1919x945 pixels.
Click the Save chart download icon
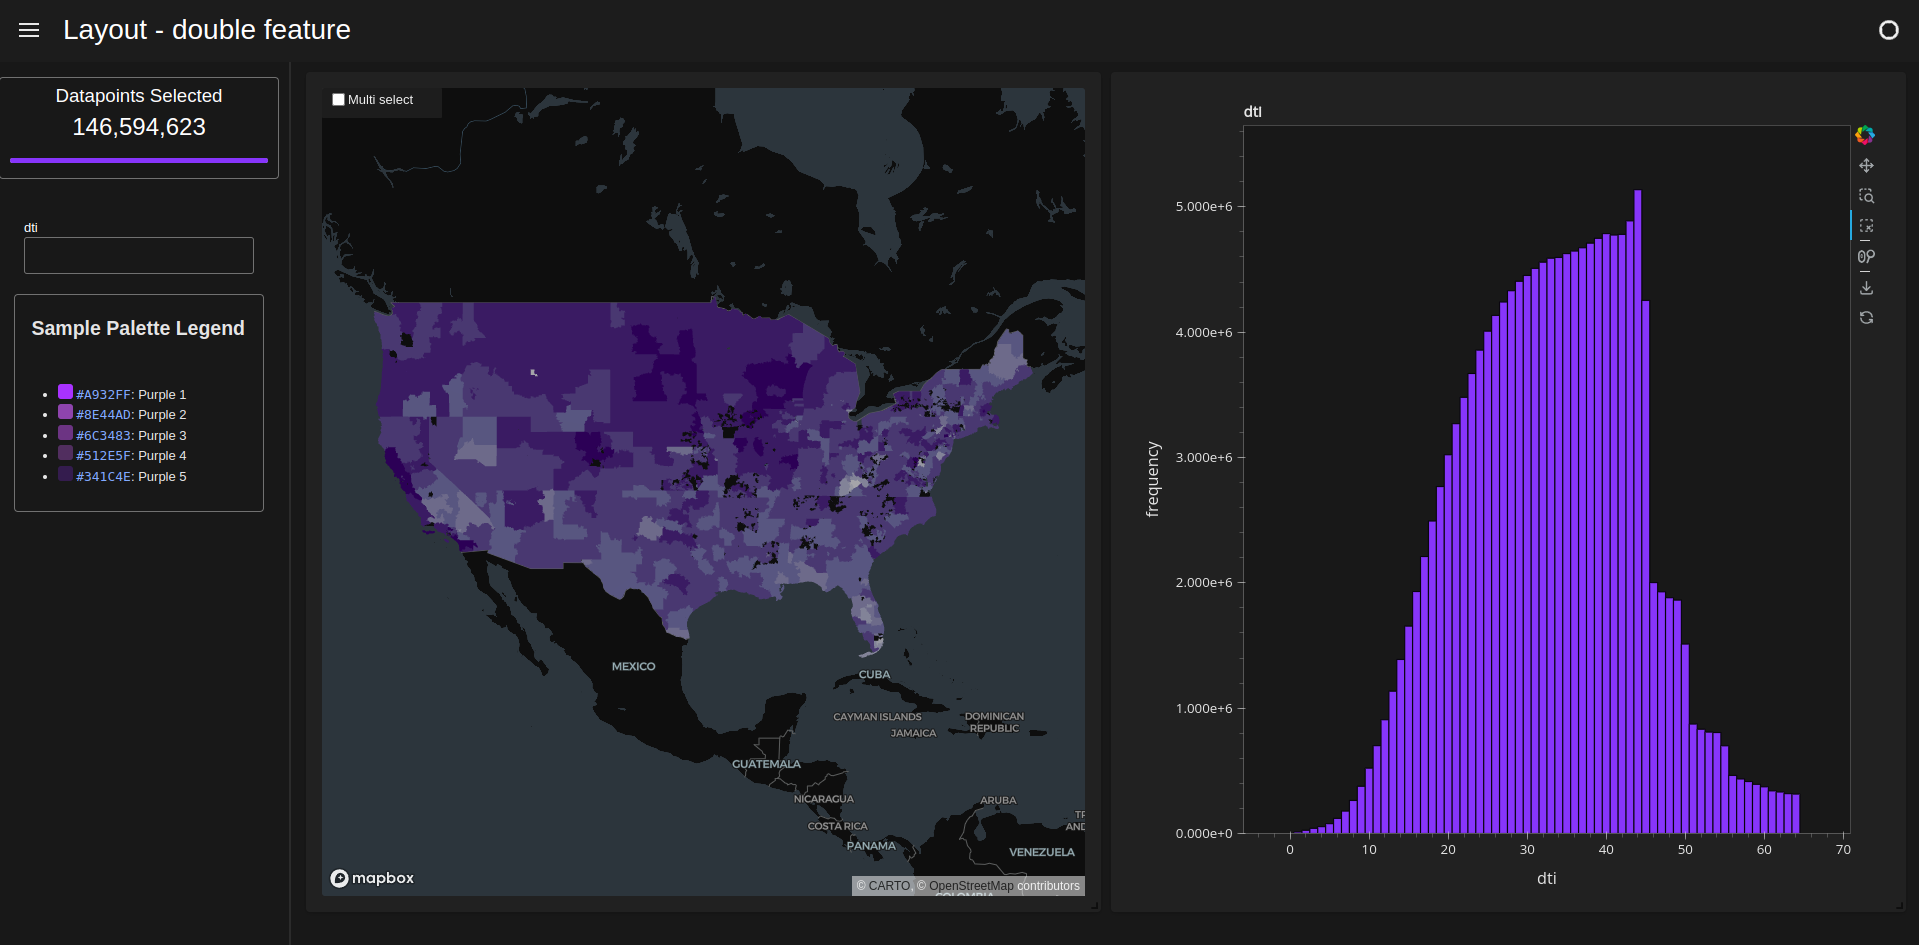coord(1866,287)
